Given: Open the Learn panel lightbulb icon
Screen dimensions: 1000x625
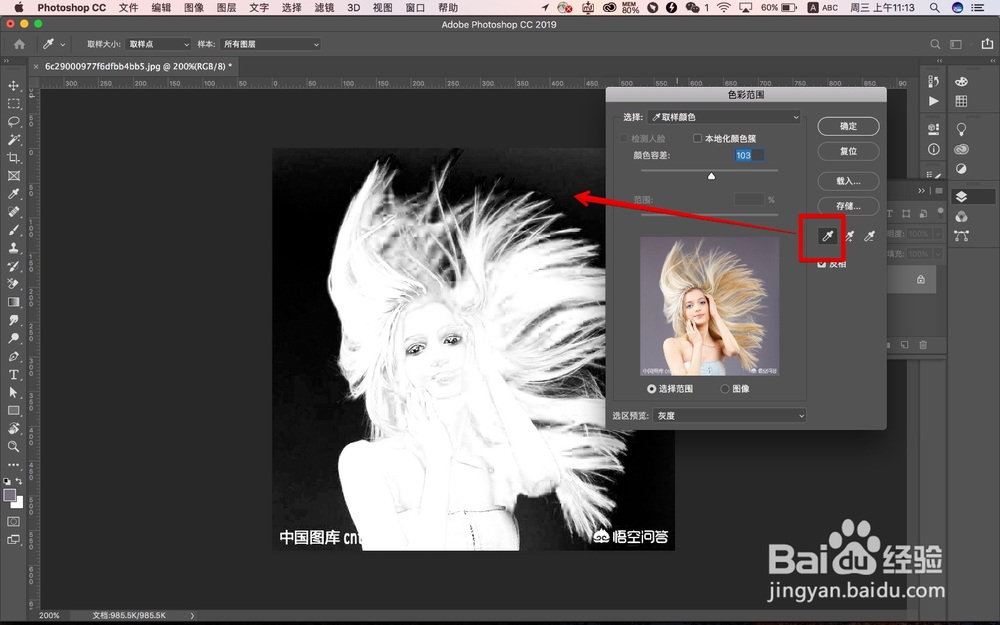Looking at the screenshot, I should (x=962, y=129).
